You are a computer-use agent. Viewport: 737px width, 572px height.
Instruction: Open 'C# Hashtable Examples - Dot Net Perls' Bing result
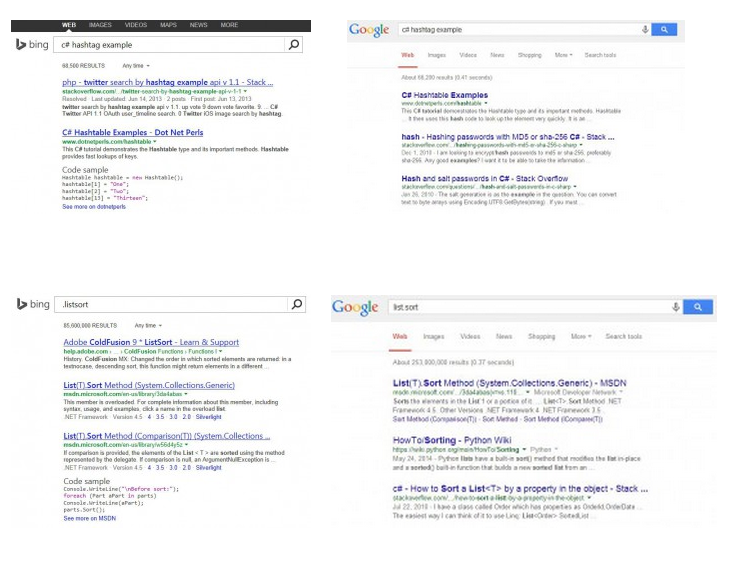coord(133,133)
